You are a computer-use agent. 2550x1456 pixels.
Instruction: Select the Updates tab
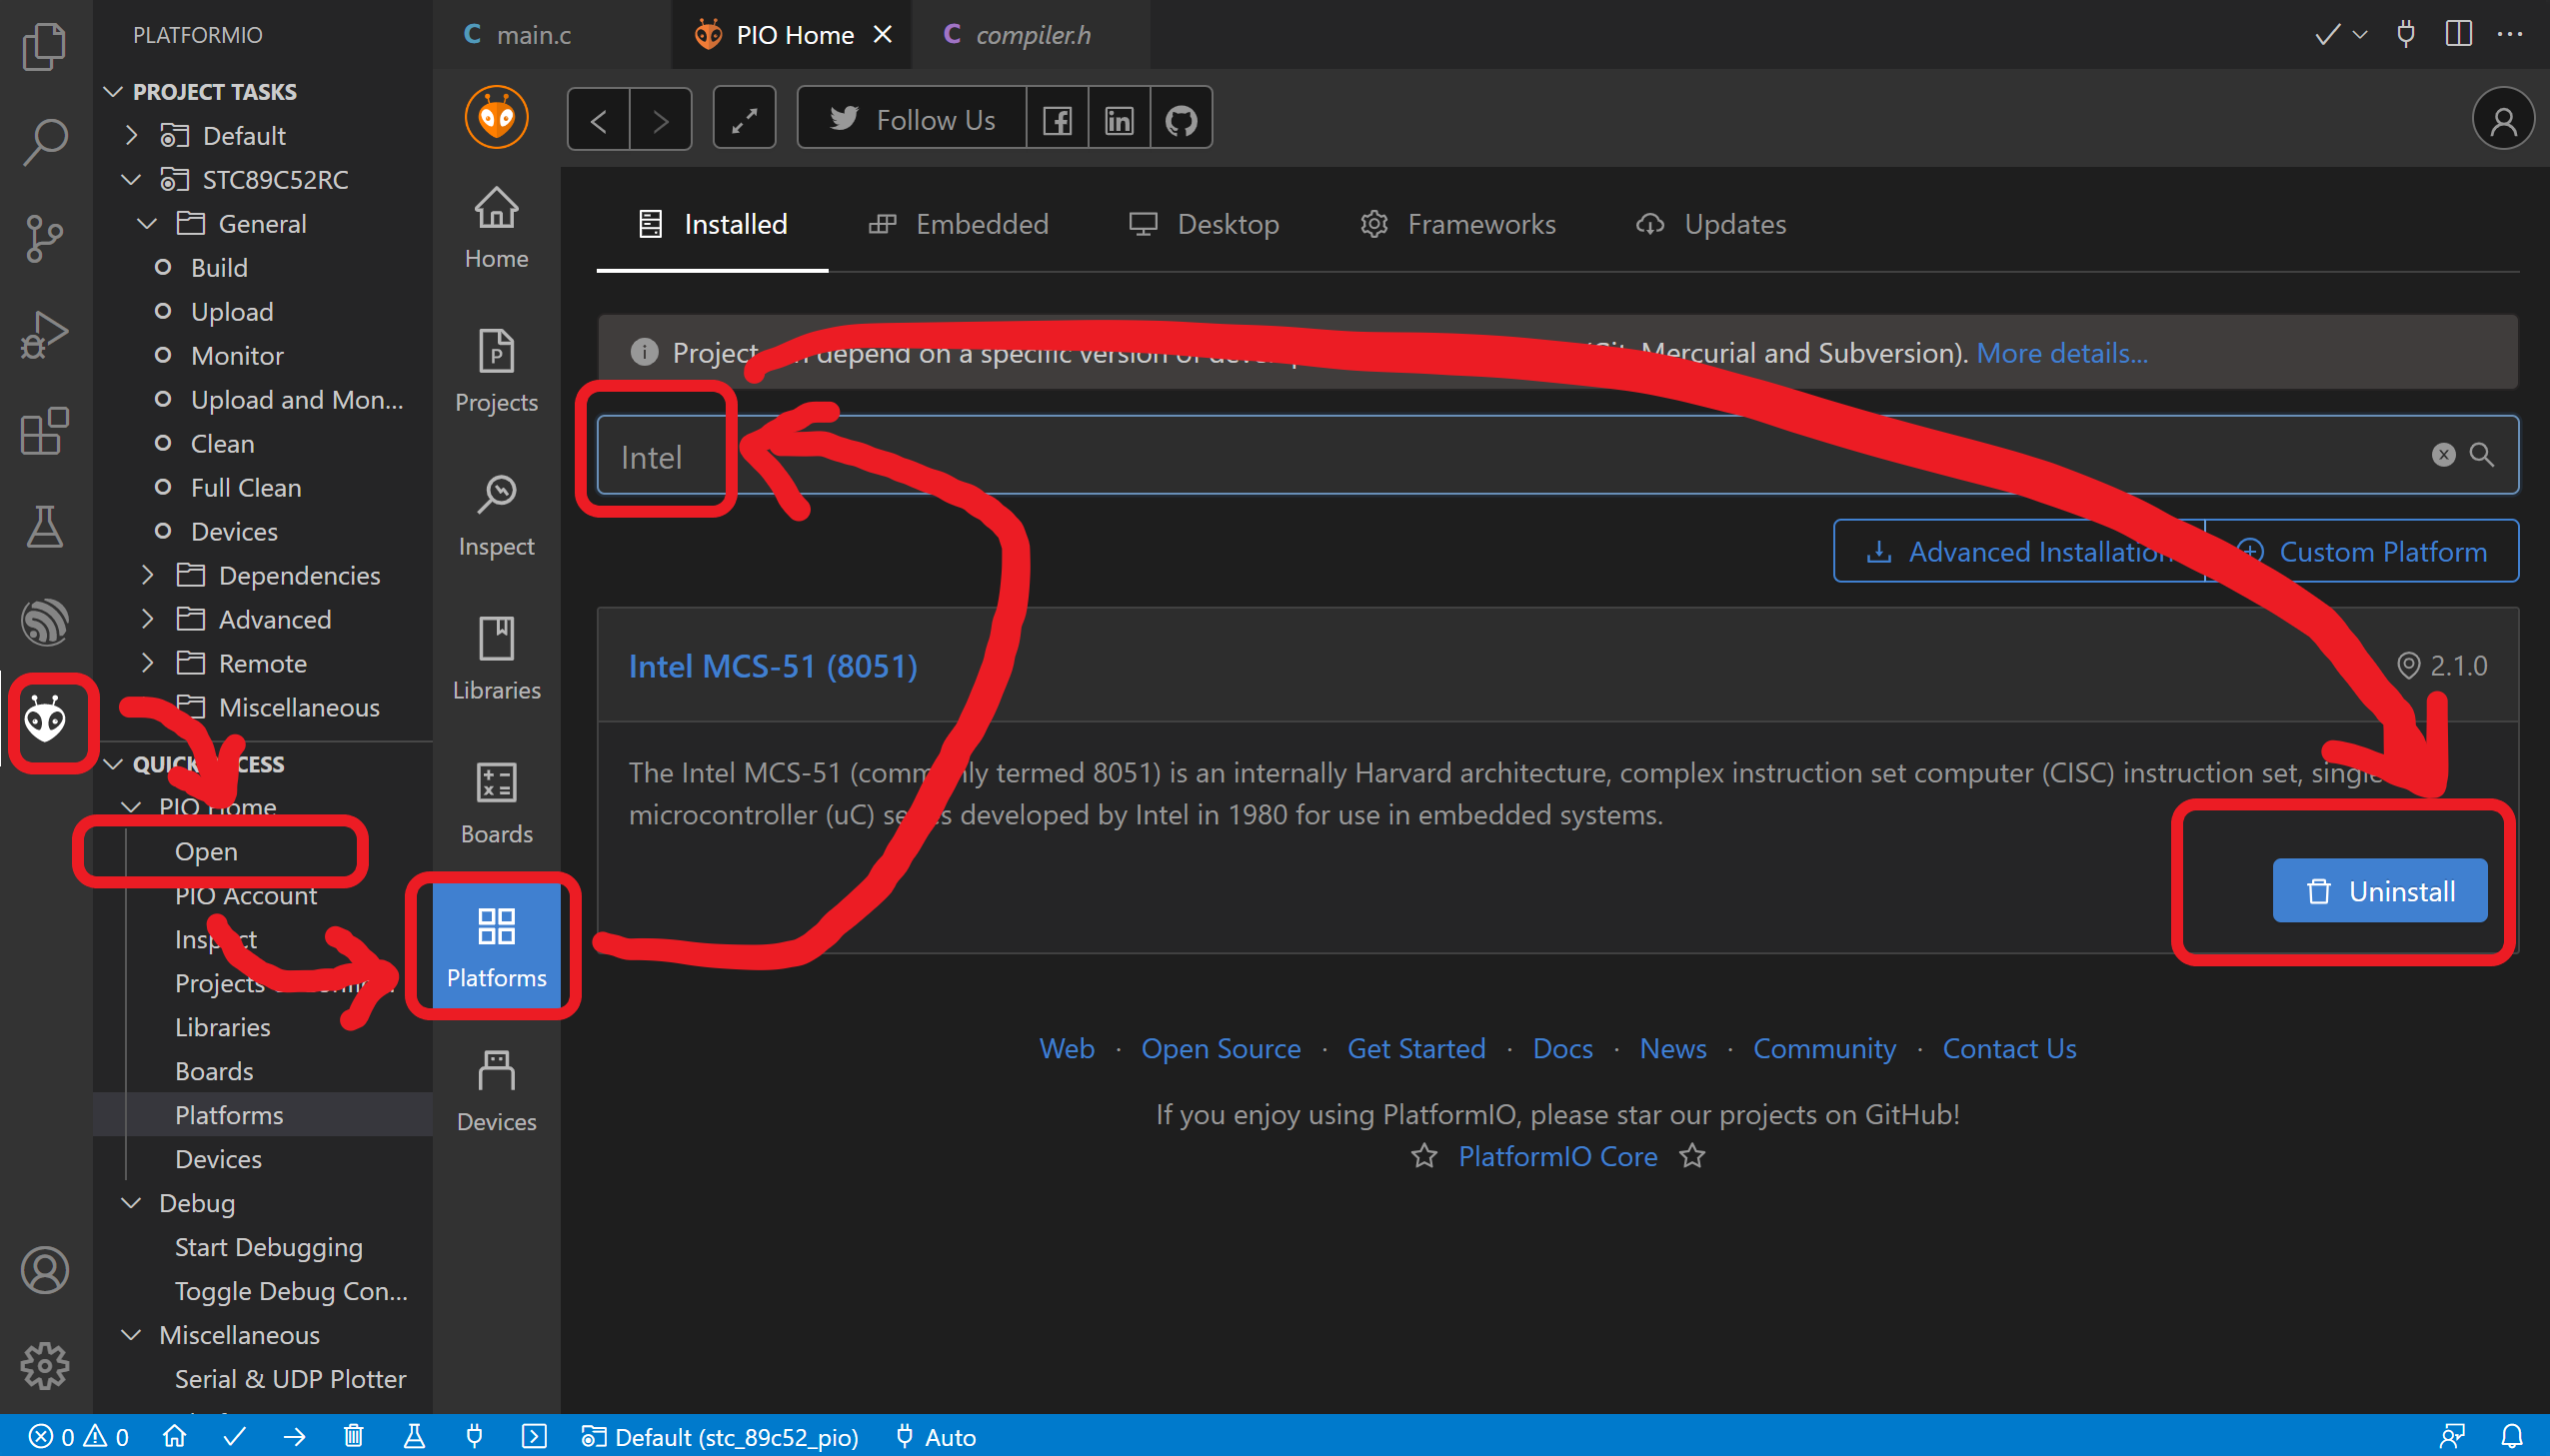[x=1711, y=224]
